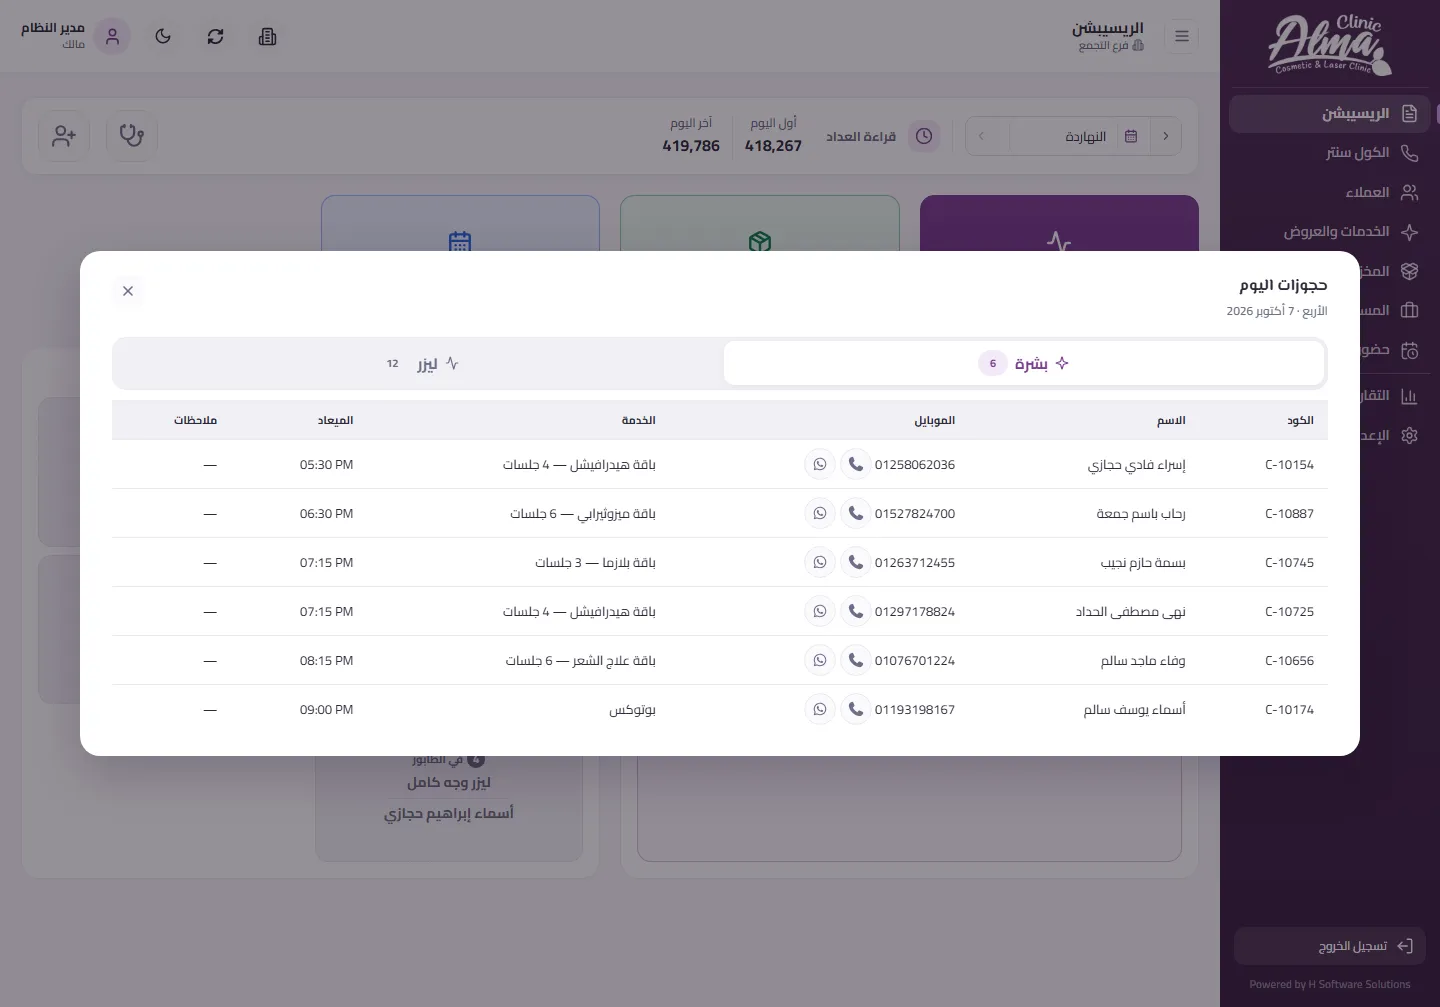Open WhatsApp for وفاء ماجد سالم

(820, 660)
